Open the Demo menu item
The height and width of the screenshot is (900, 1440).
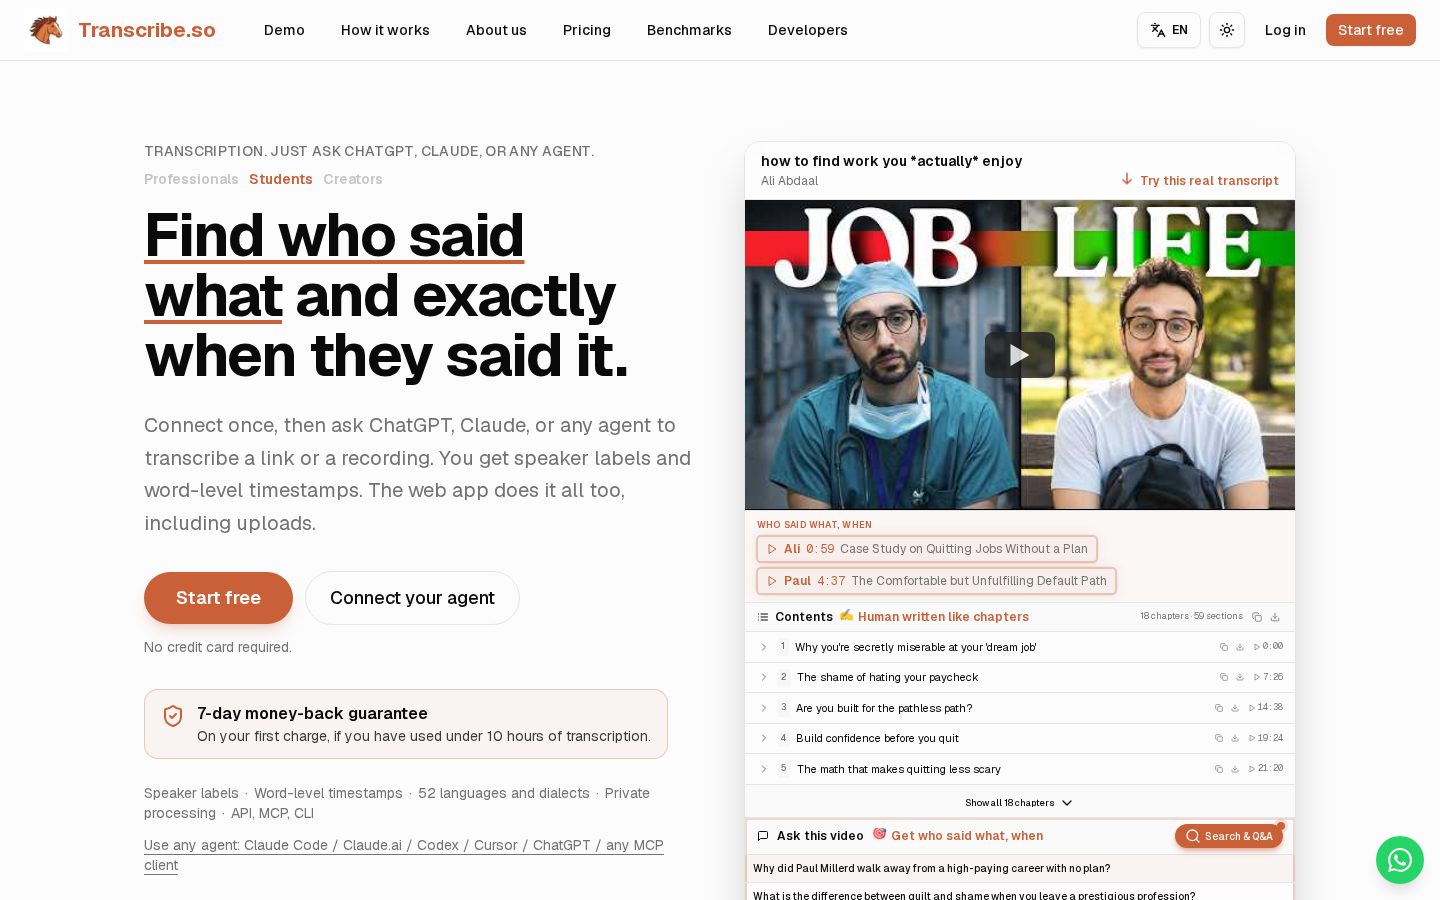coord(284,30)
